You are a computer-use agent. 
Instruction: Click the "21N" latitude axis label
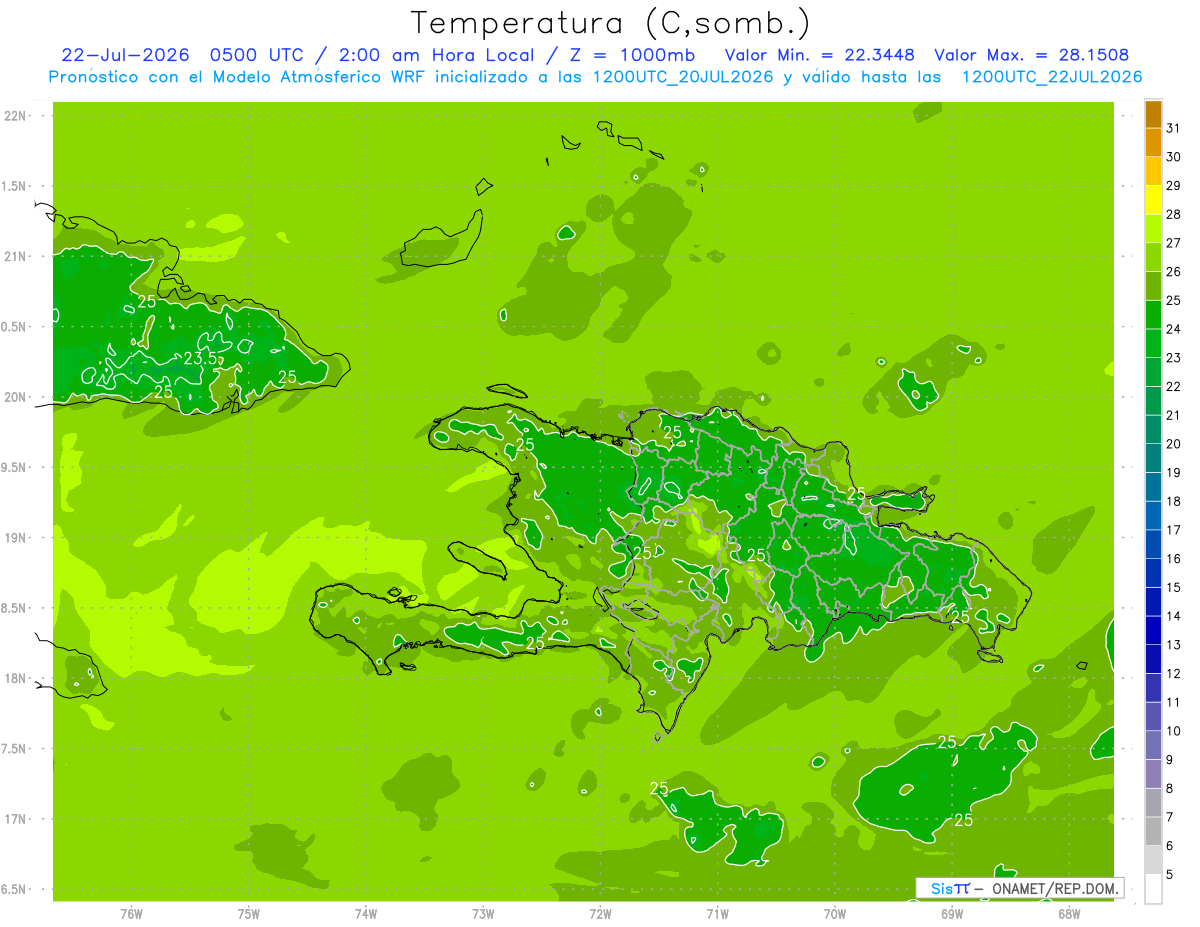coord(15,256)
